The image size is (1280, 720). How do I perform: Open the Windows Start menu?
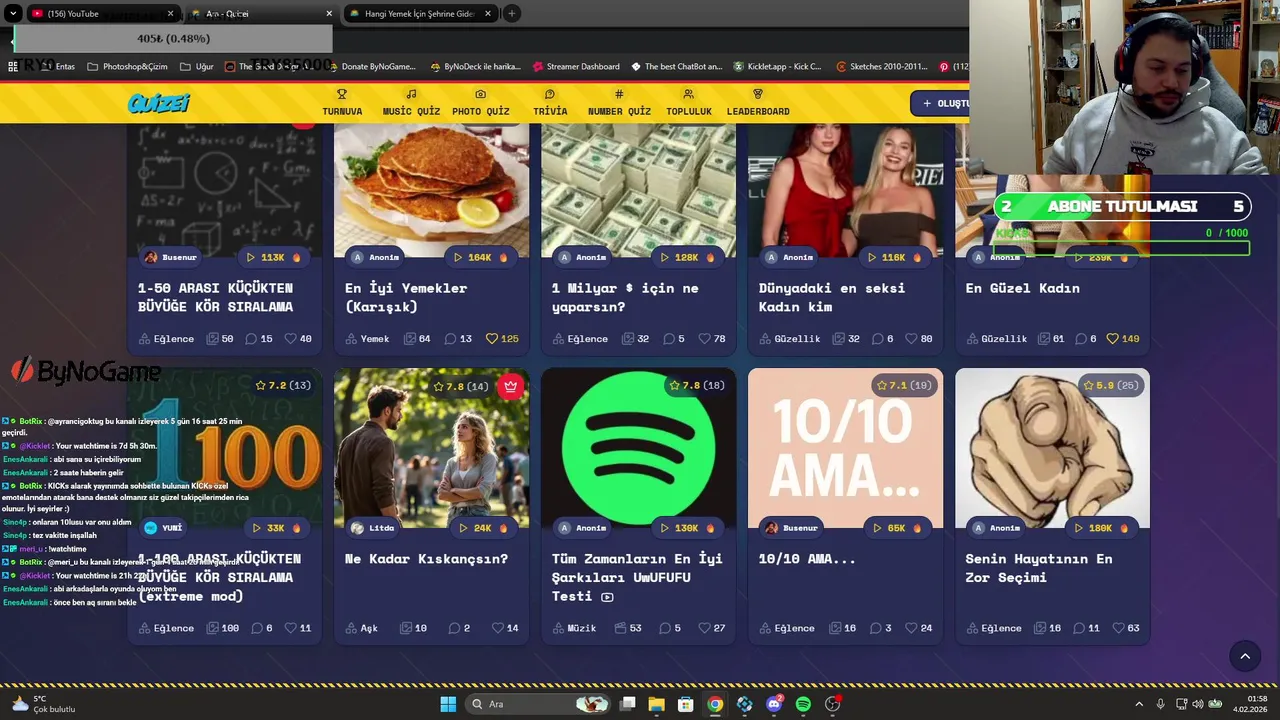tap(448, 704)
